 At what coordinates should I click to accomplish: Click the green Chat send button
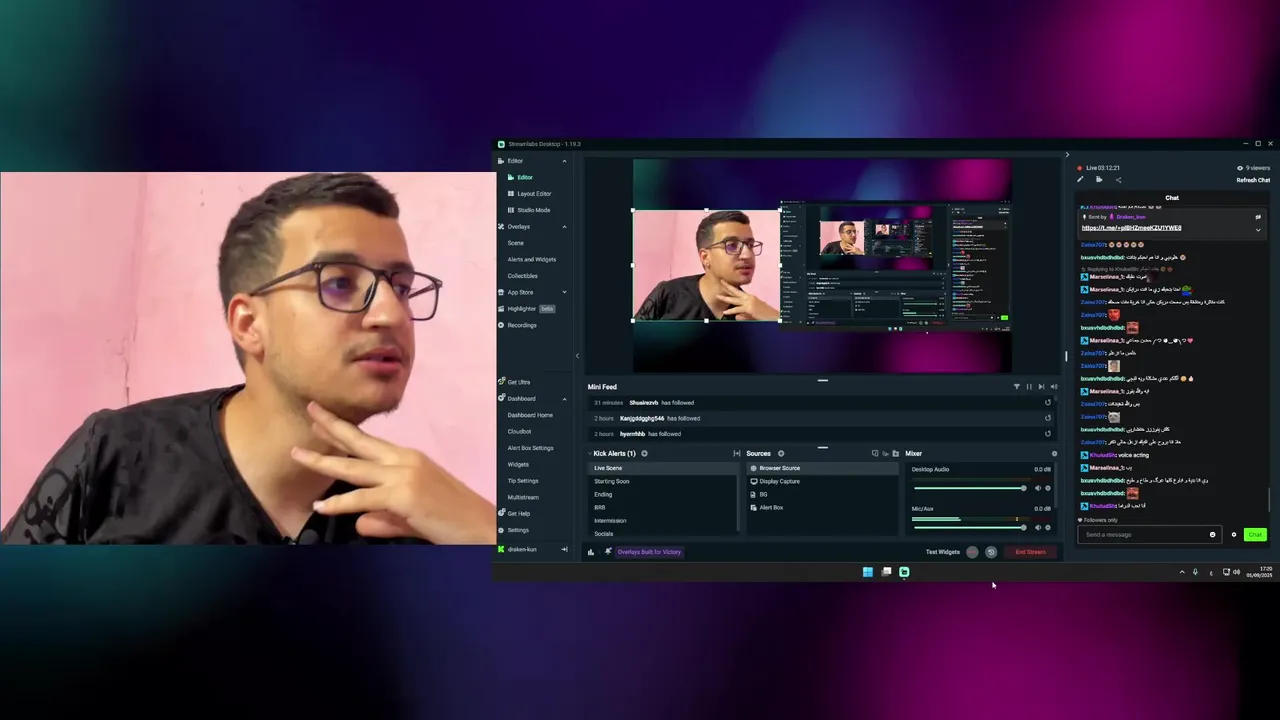(x=1255, y=535)
